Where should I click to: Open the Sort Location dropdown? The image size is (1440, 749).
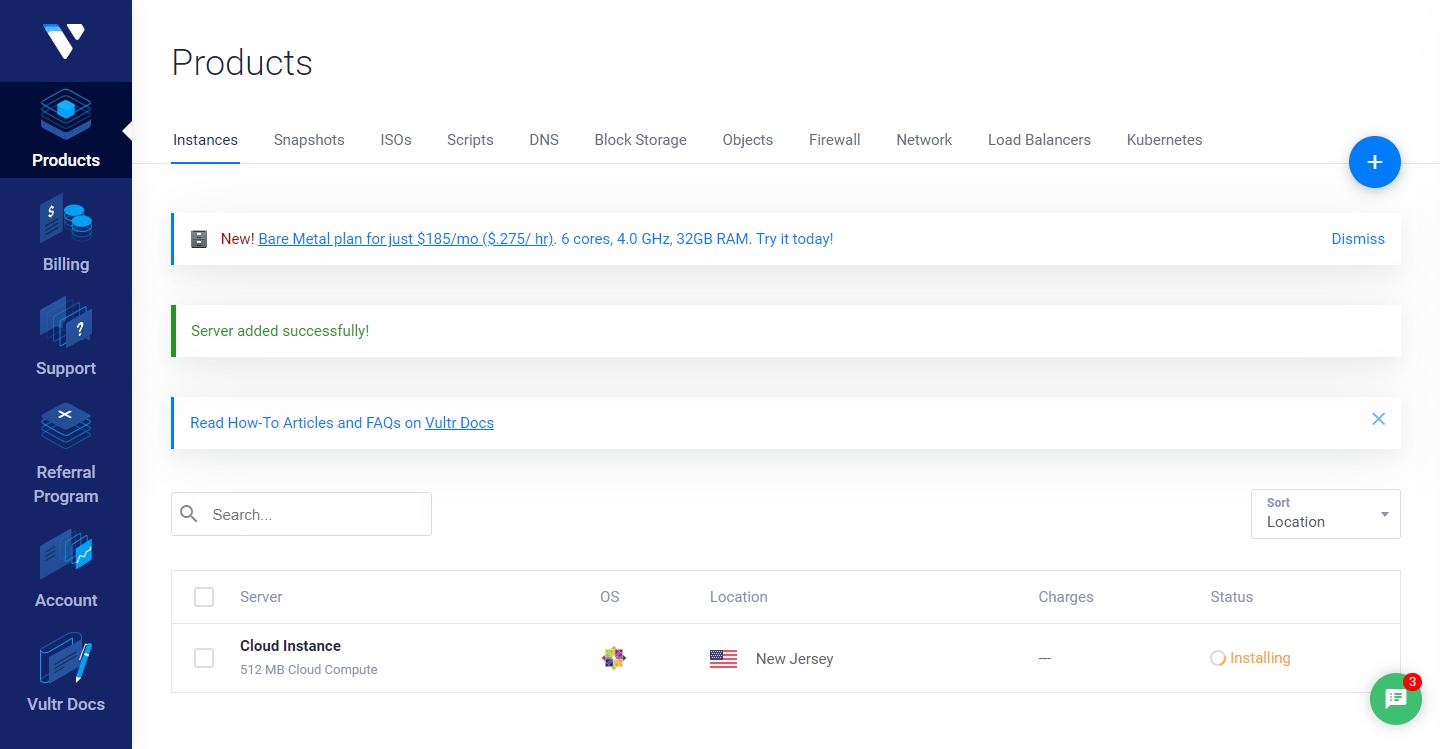pyautogui.click(x=1326, y=514)
